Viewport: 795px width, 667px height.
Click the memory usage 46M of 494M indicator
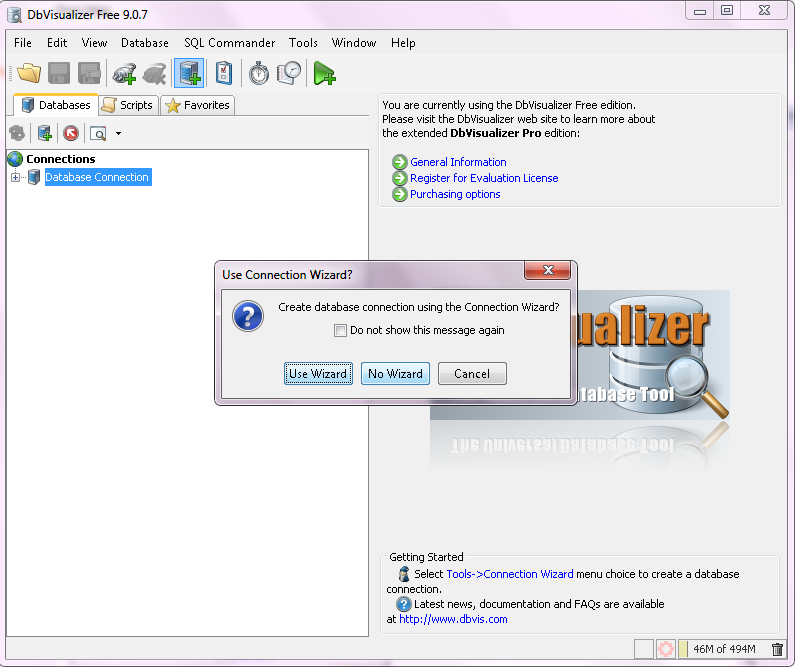tap(724, 649)
